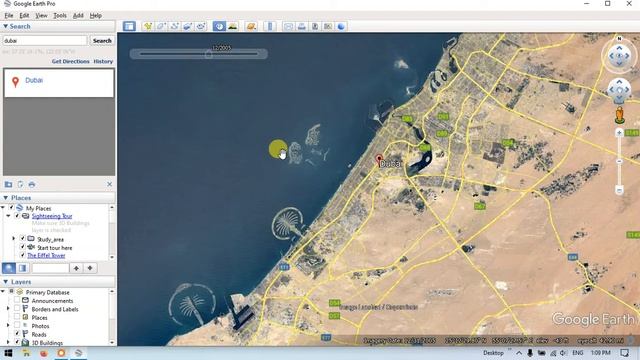
Task: Move selected place down with arrow button
Action: click(90, 268)
